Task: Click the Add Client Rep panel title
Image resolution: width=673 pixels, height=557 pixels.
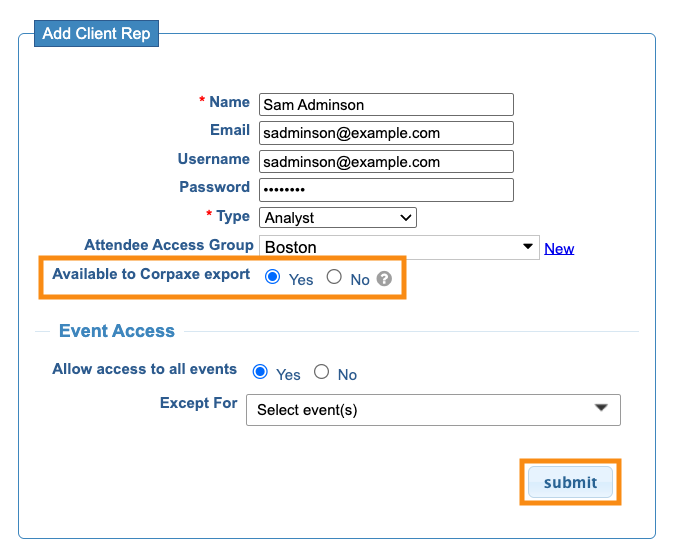Action: click(x=96, y=34)
